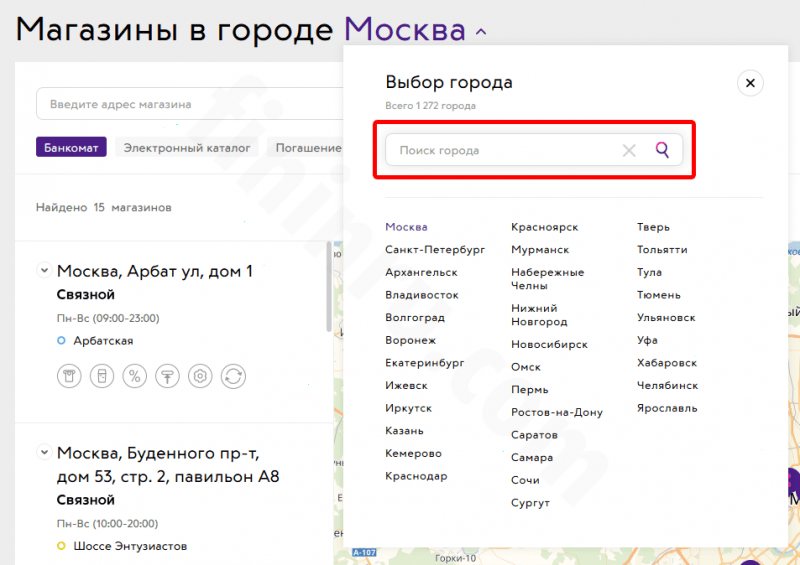The image size is (800, 565).
Task: Select Тольятти city
Action: pyautogui.click(x=662, y=250)
